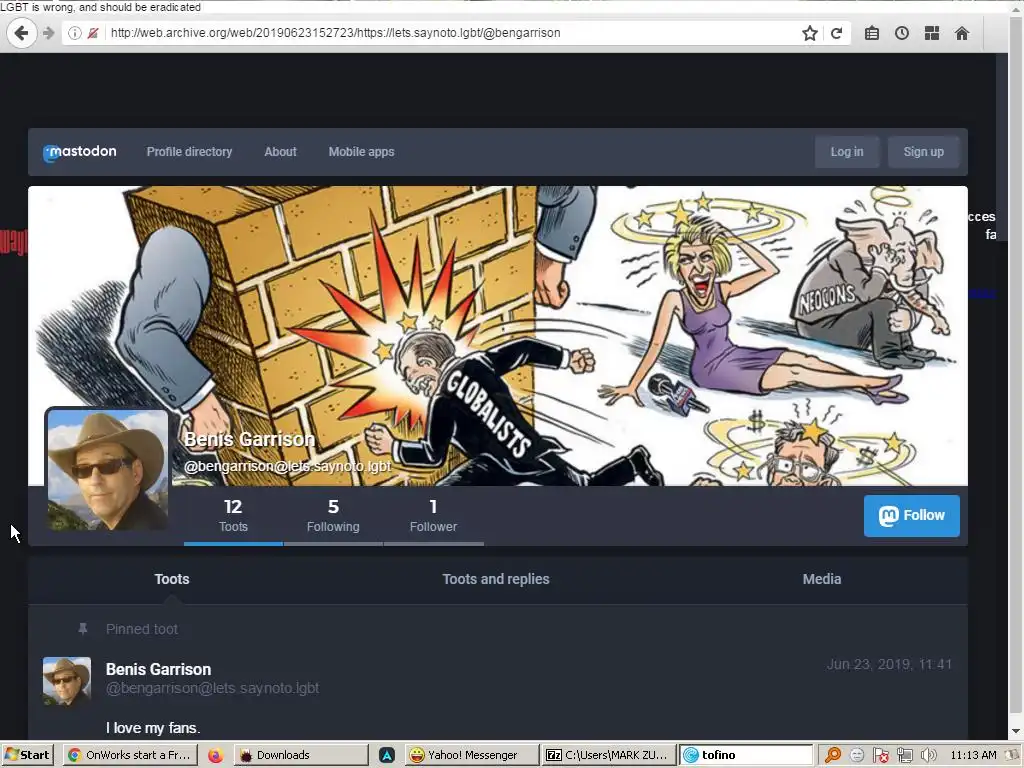Screen dimensions: 1024x768
Task: Switch to the OnWorks Chrome taskbar item
Action: pyautogui.click(x=131, y=755)
